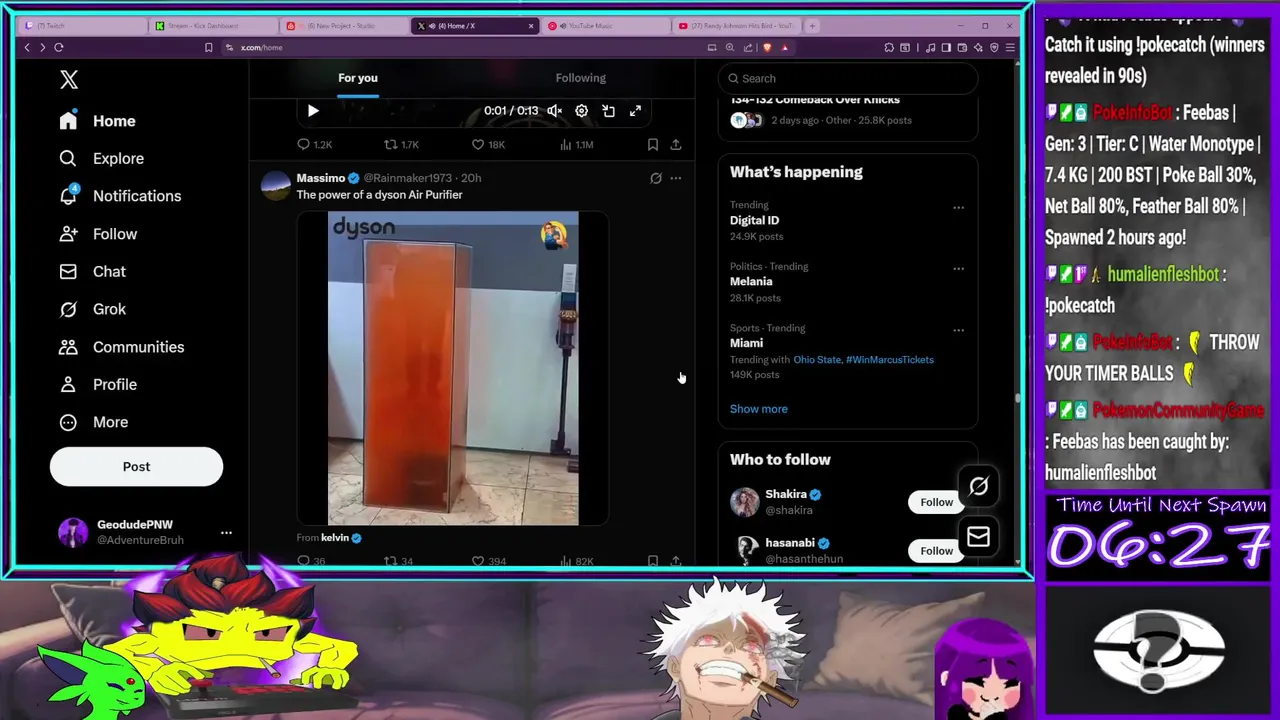Open floating messages envelope button

click(x=978, y=538)
